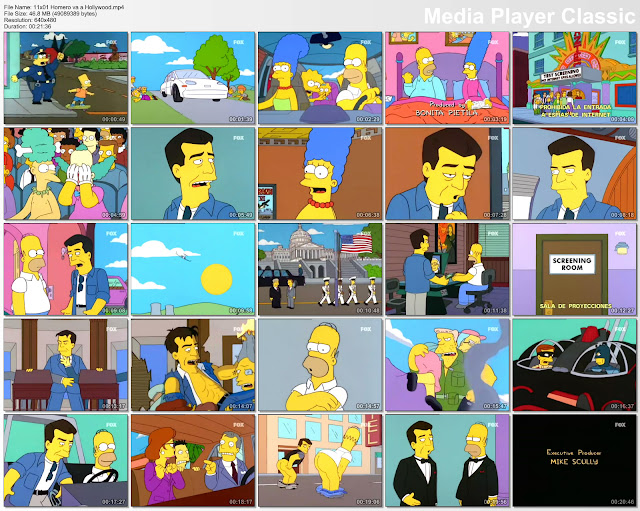
Task: Open thumbnail of soldier carrying a person
Action: (x=447, y=365)
